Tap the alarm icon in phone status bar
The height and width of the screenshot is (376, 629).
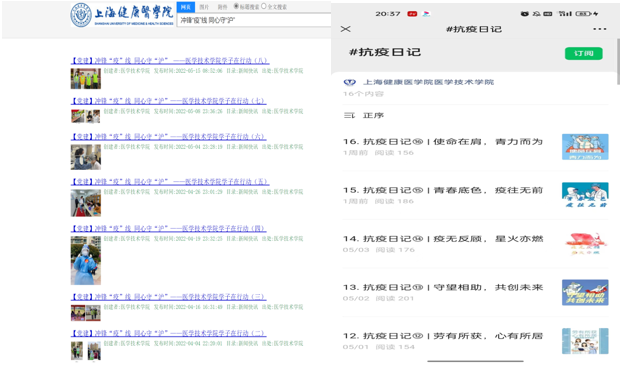(524, 14)
